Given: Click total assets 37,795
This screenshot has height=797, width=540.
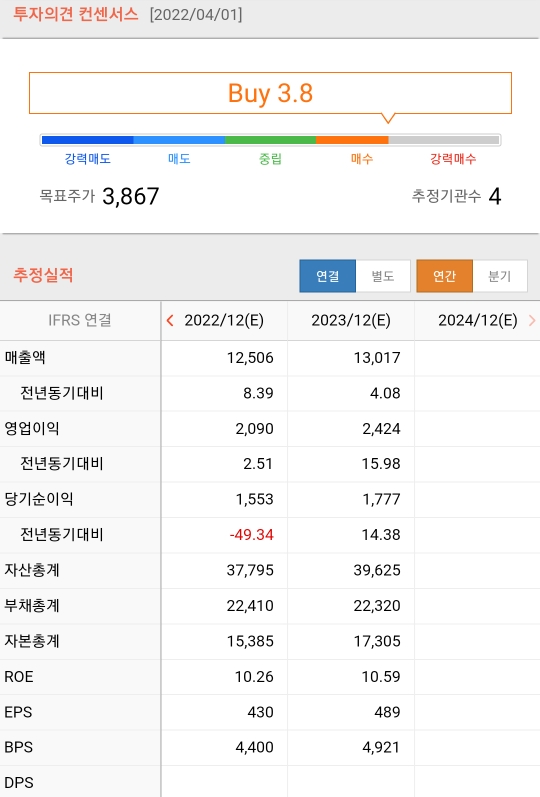Looking at the screenshot, I should [x=250, y=571].
